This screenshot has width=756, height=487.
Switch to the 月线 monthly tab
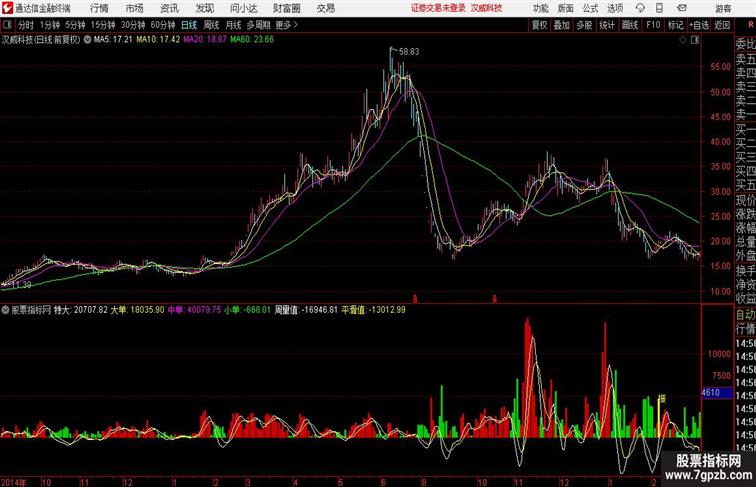coord(233,25)
